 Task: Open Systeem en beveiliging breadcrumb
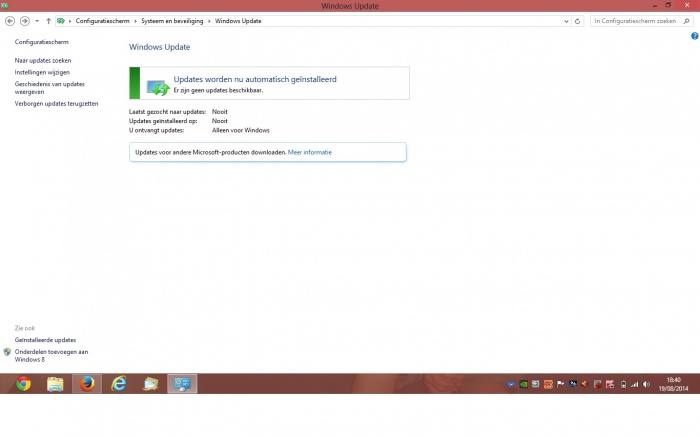click(x=172, y=21)
